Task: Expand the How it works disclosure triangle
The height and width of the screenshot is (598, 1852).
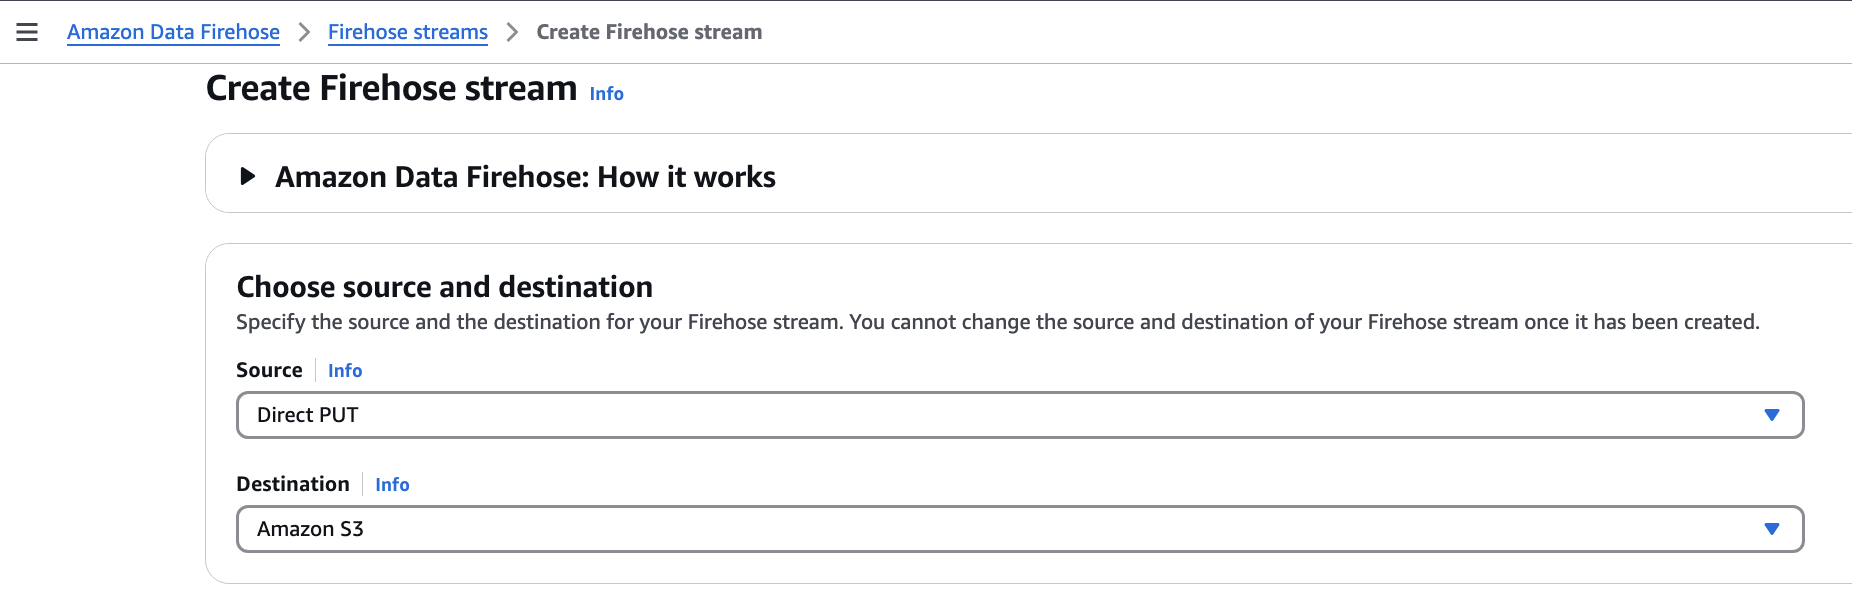Action: point(248,177)
